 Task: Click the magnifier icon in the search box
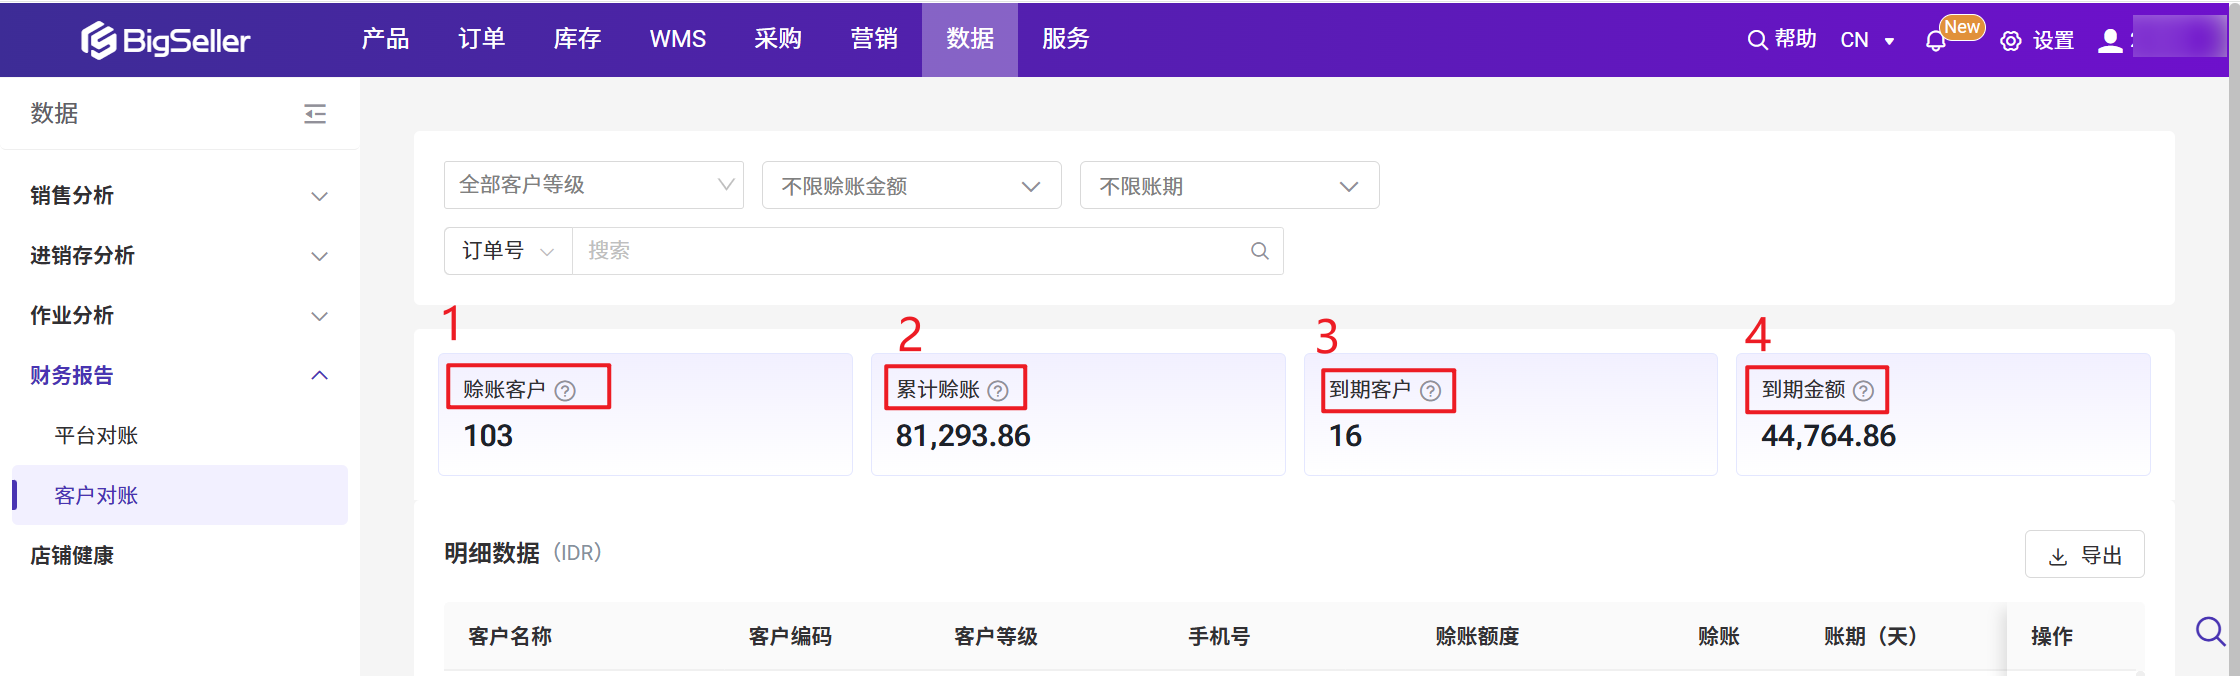tap(1260, 251)
